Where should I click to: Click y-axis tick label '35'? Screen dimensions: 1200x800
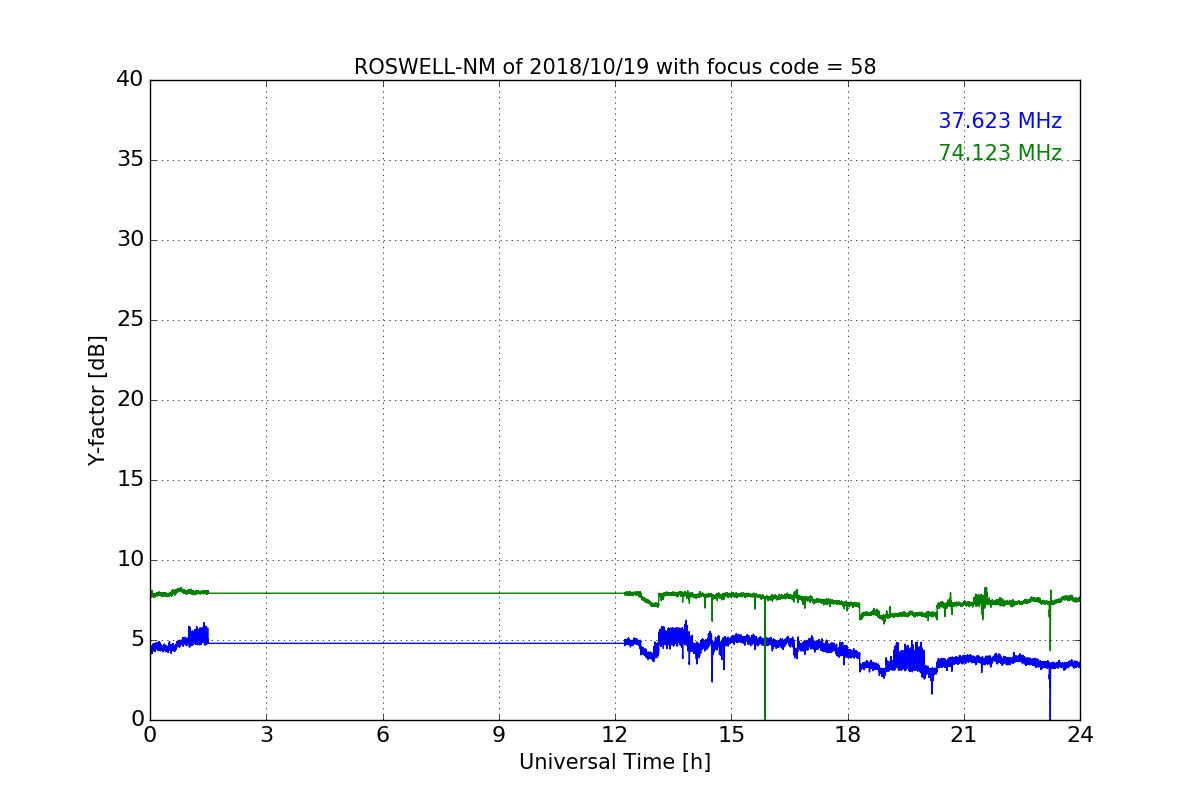click(x=129, y=160)
